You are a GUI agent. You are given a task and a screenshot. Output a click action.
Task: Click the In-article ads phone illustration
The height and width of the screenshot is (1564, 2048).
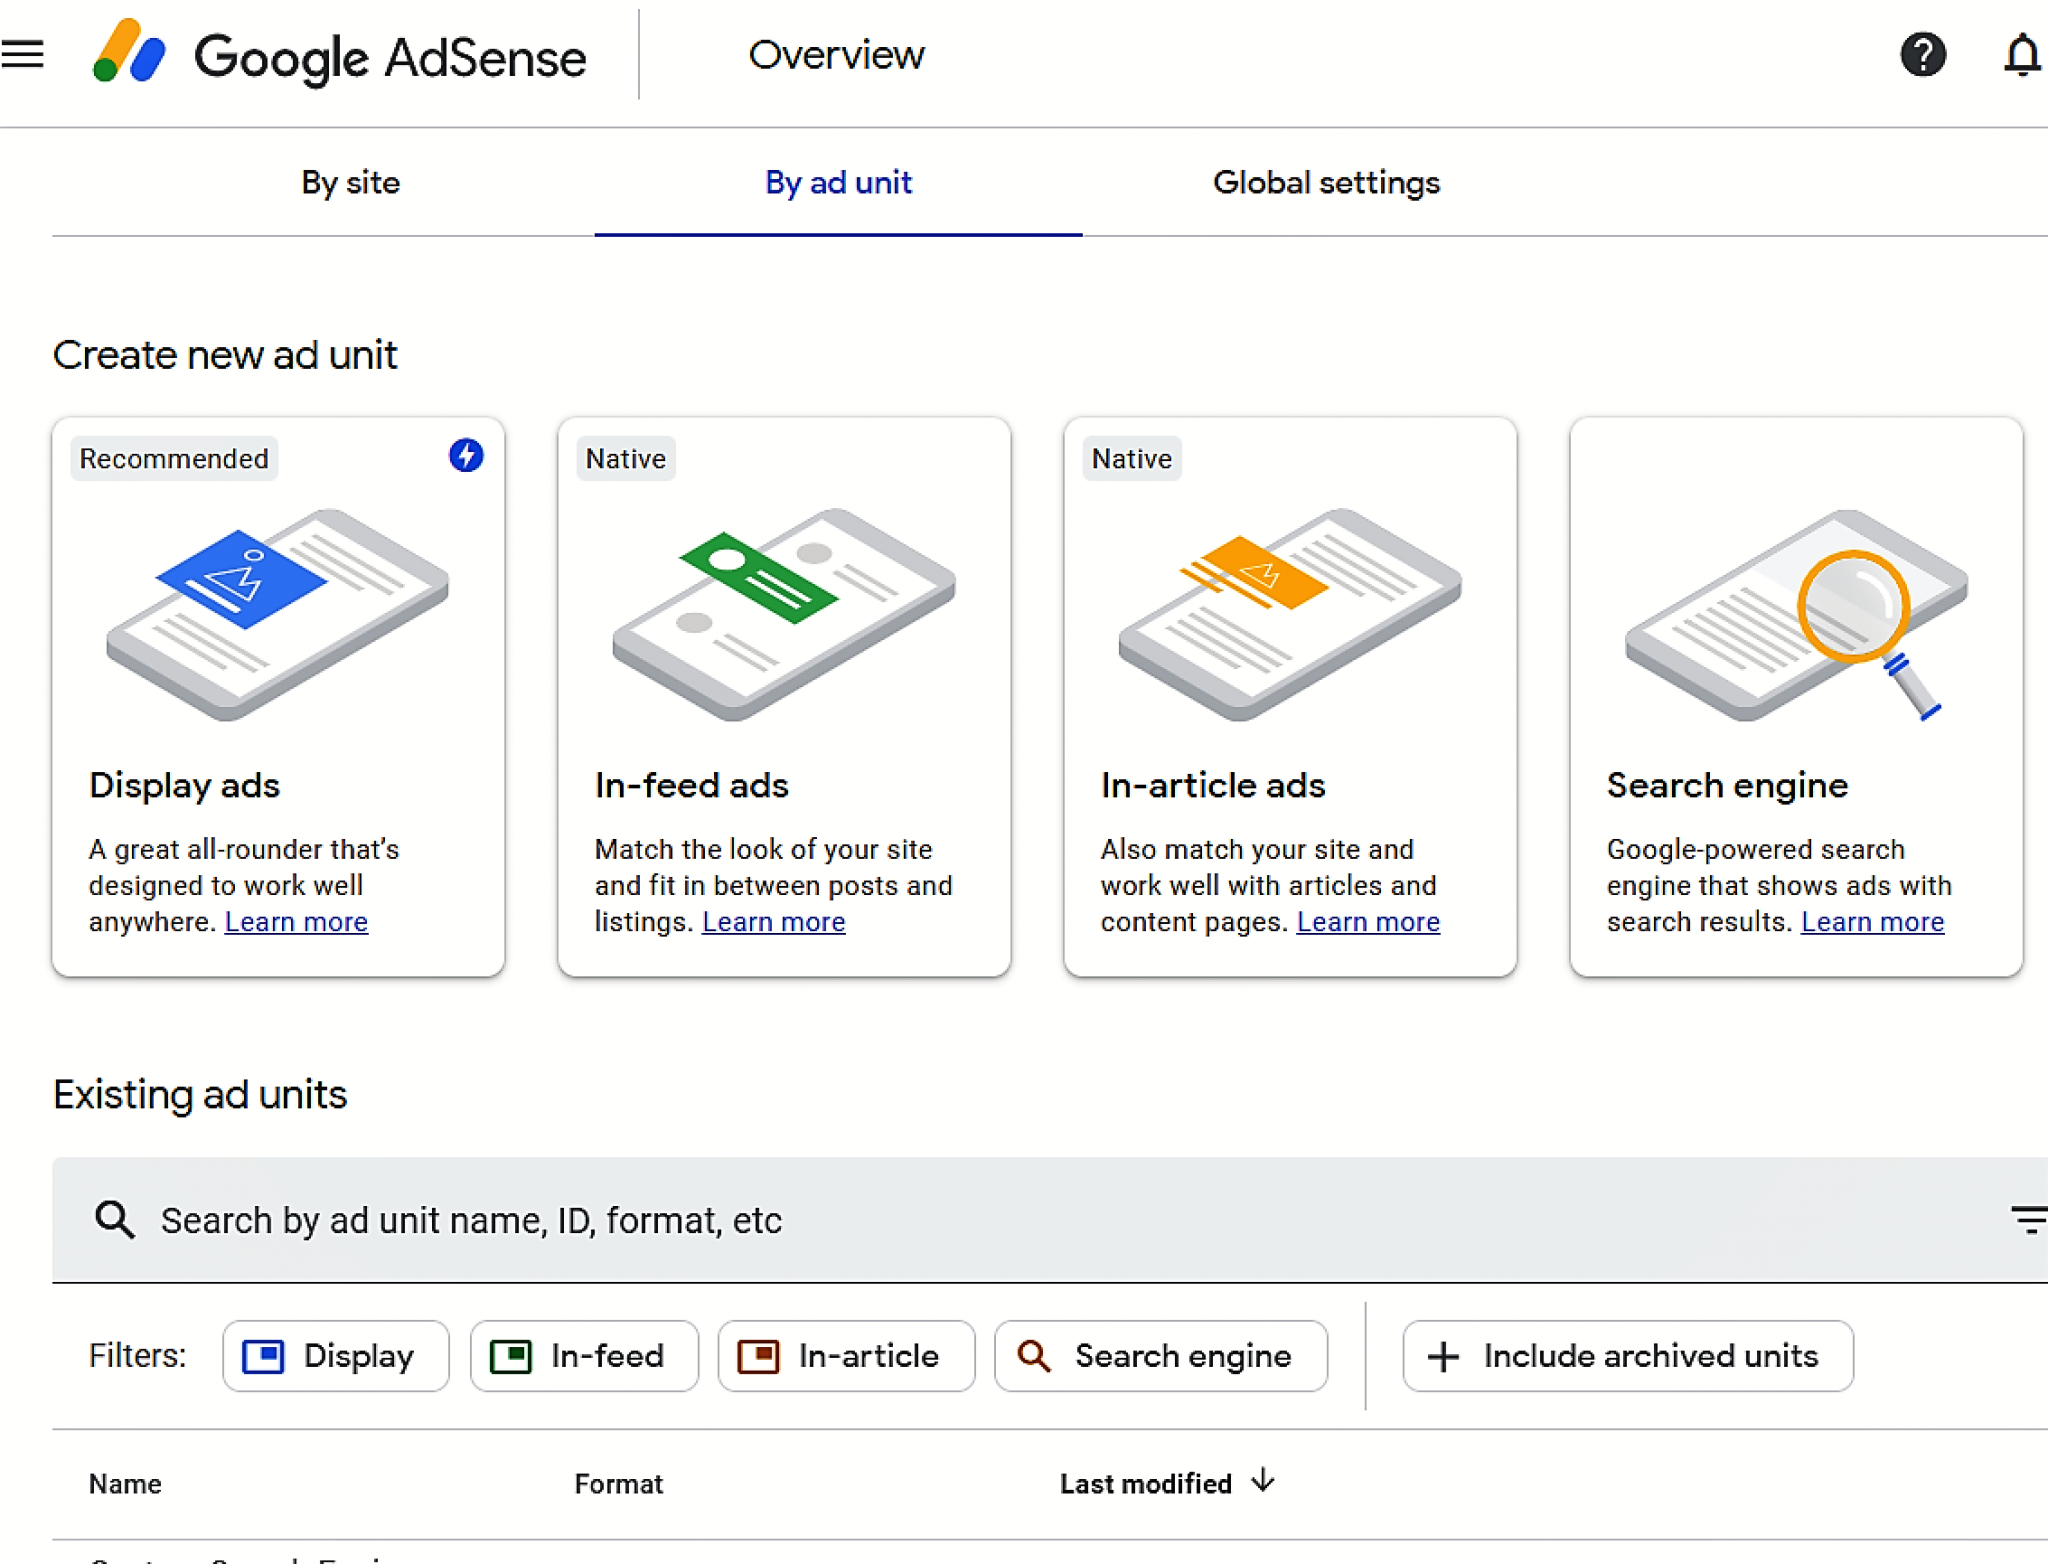[x=1290, y=613]
